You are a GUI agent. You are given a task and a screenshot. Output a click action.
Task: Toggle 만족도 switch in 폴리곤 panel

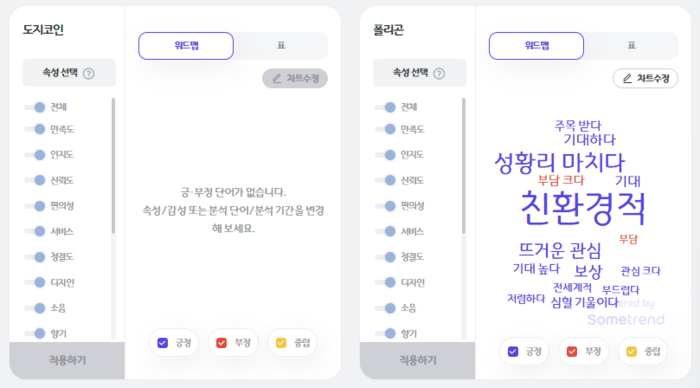click(x=386, y=129)
